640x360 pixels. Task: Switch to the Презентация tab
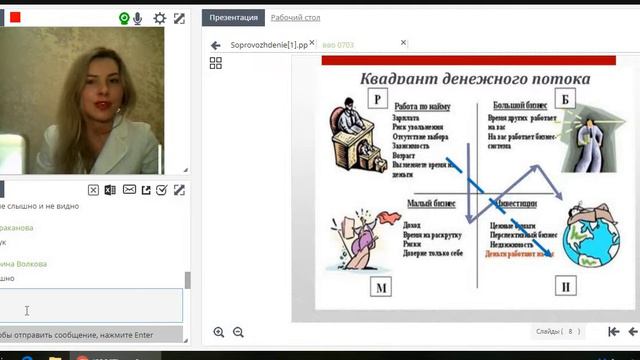(x=233, y=18)
